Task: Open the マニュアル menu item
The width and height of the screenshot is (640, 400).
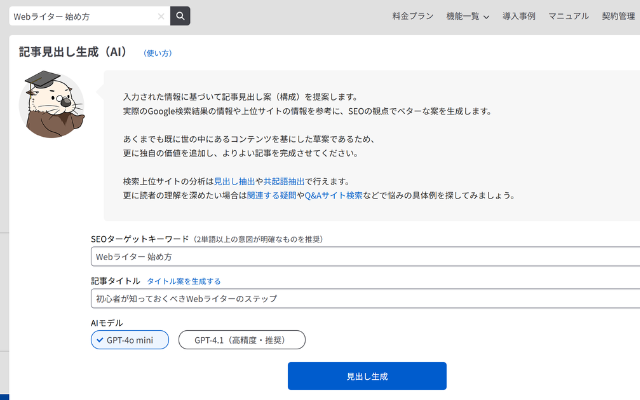Action: (568, 16)
